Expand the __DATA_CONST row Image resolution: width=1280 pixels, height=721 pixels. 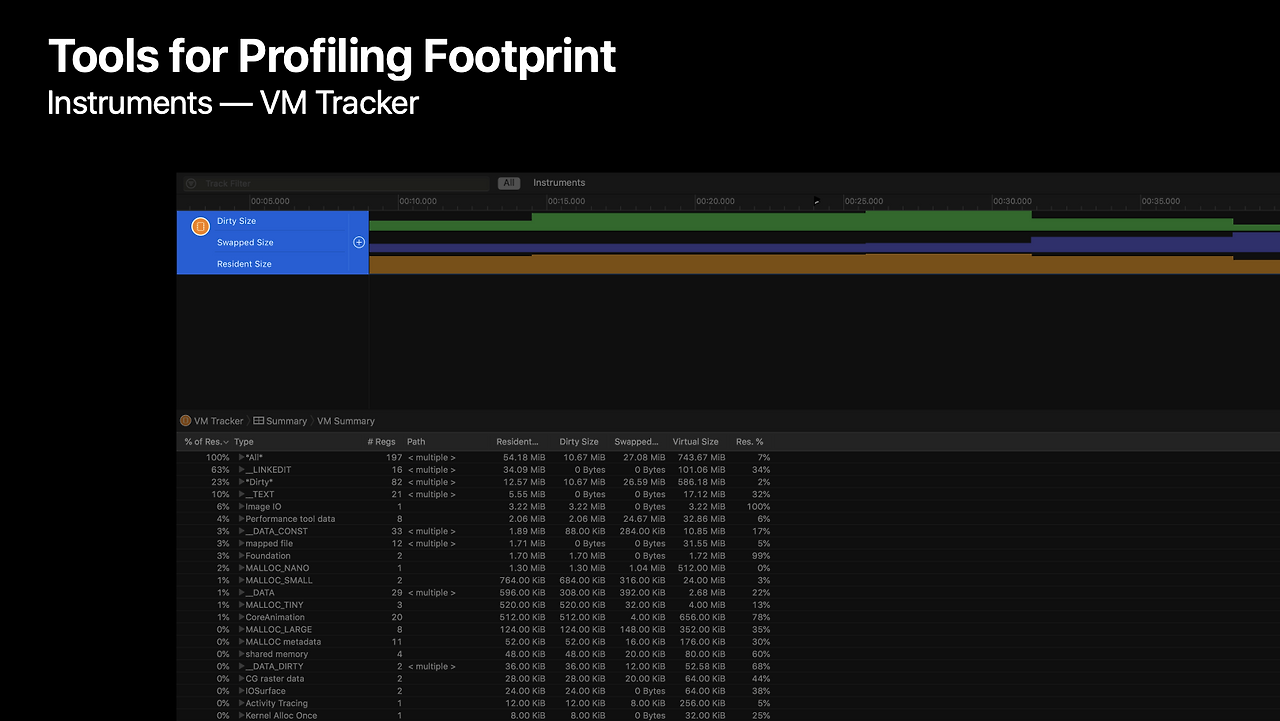[241, 531]
